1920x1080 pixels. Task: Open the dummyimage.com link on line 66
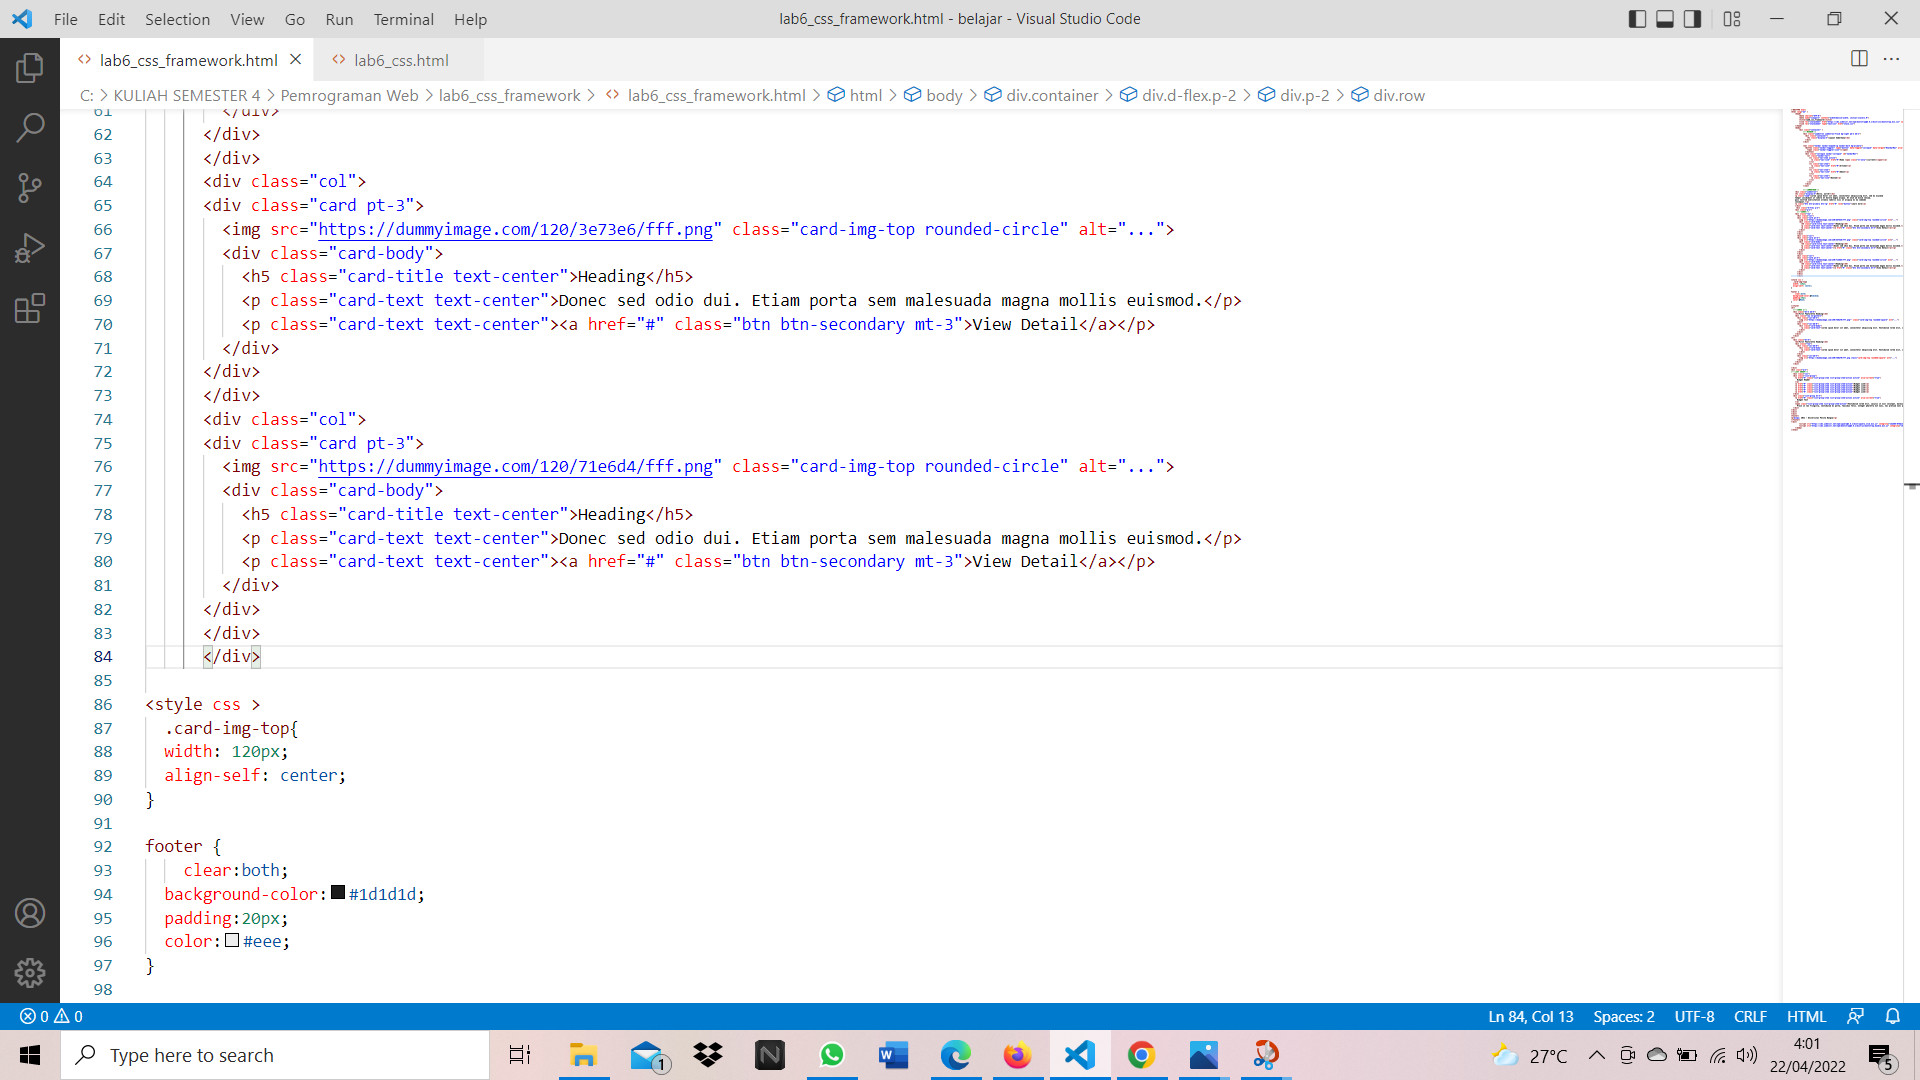515,229
